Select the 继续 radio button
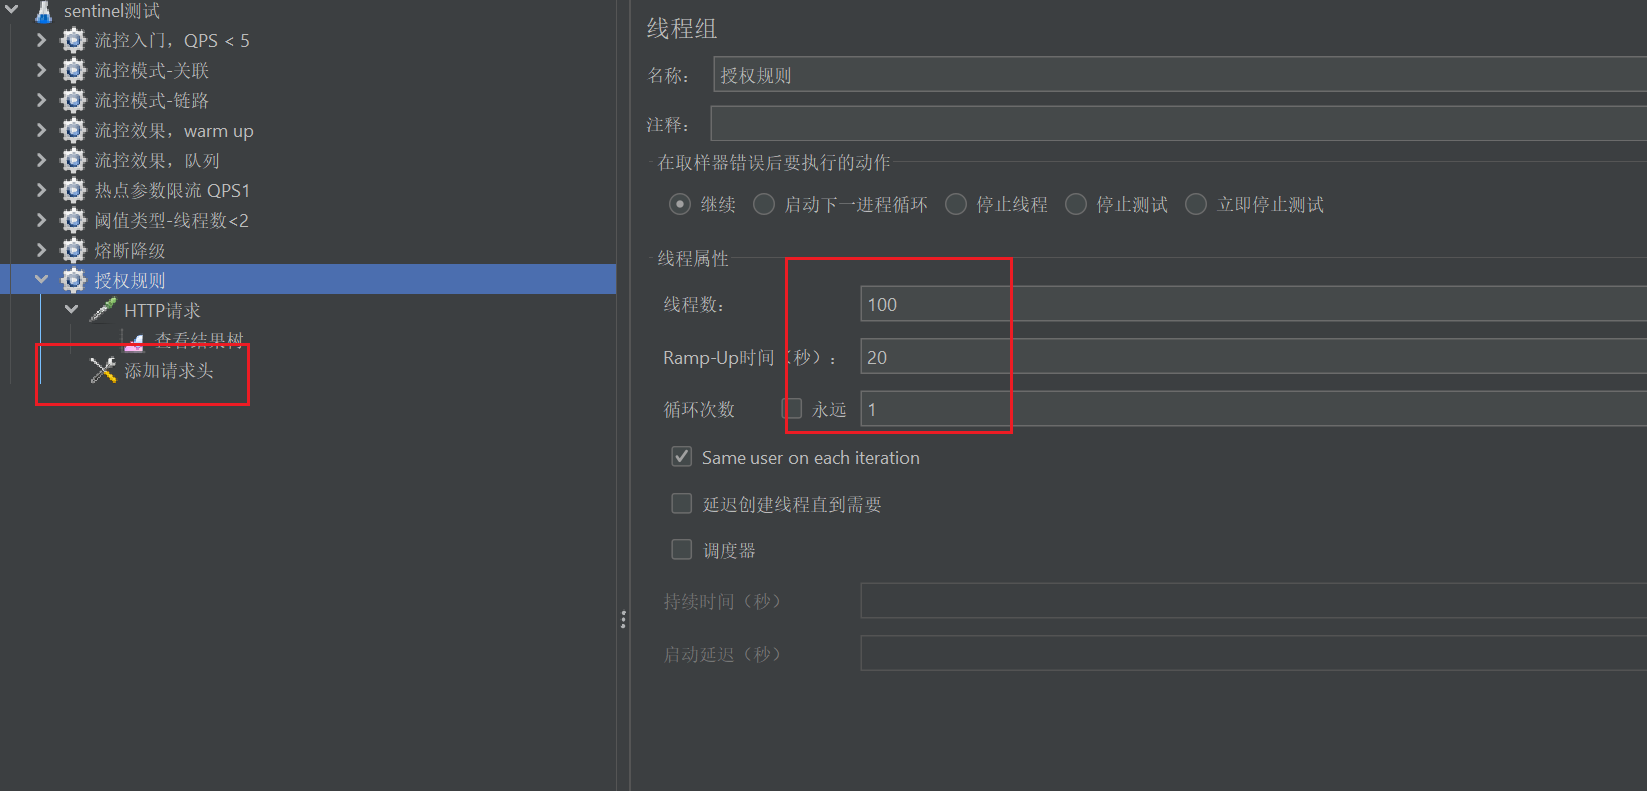Viewport: 1647px width, 791px height. 680,204
